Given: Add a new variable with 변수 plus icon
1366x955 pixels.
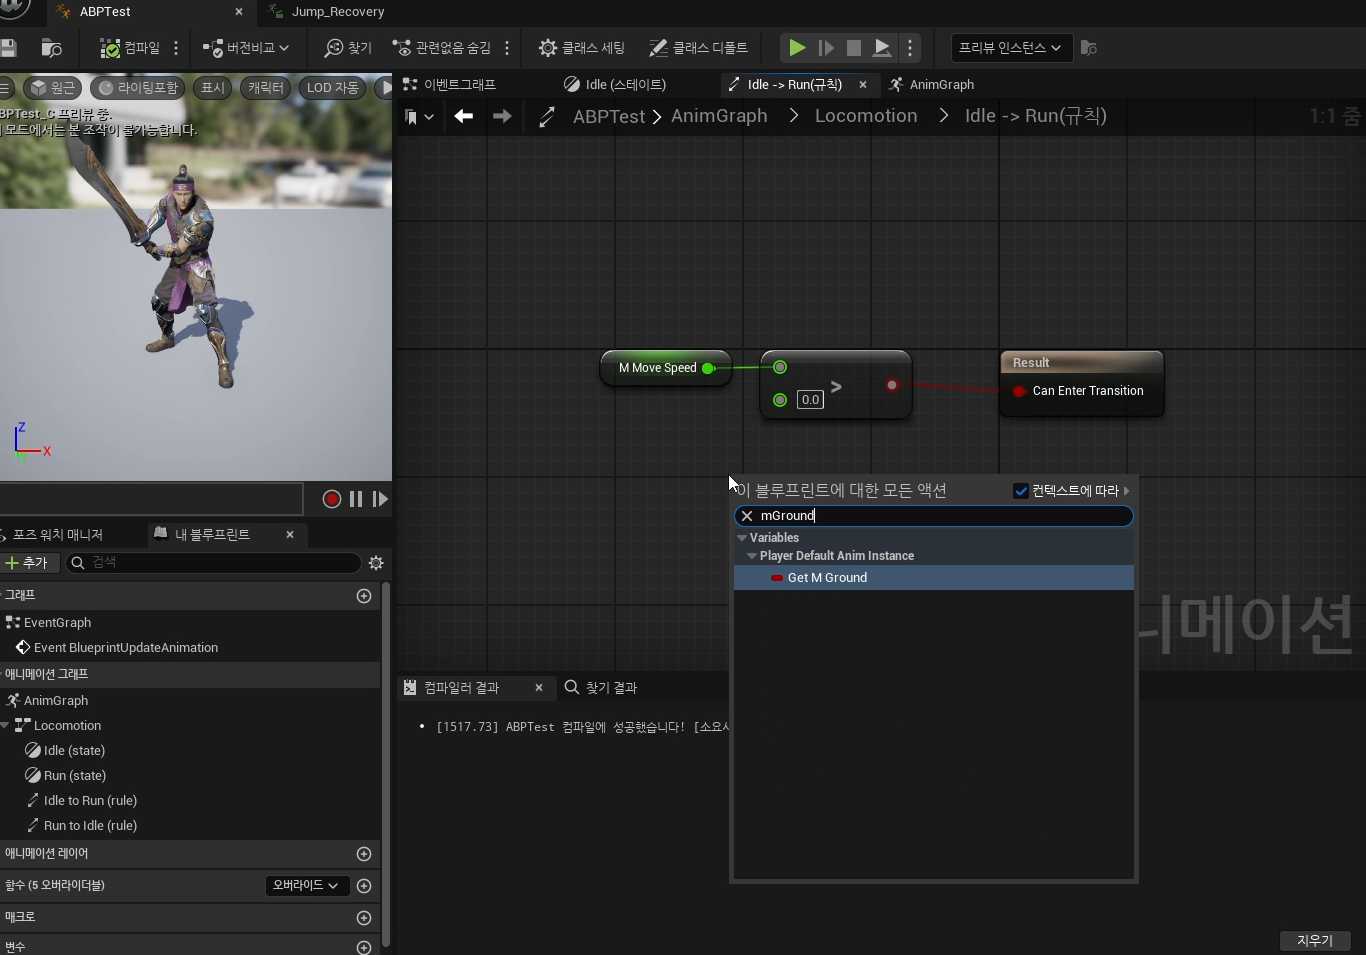Looking at the screenshot, I should click(x=364, y=947).
